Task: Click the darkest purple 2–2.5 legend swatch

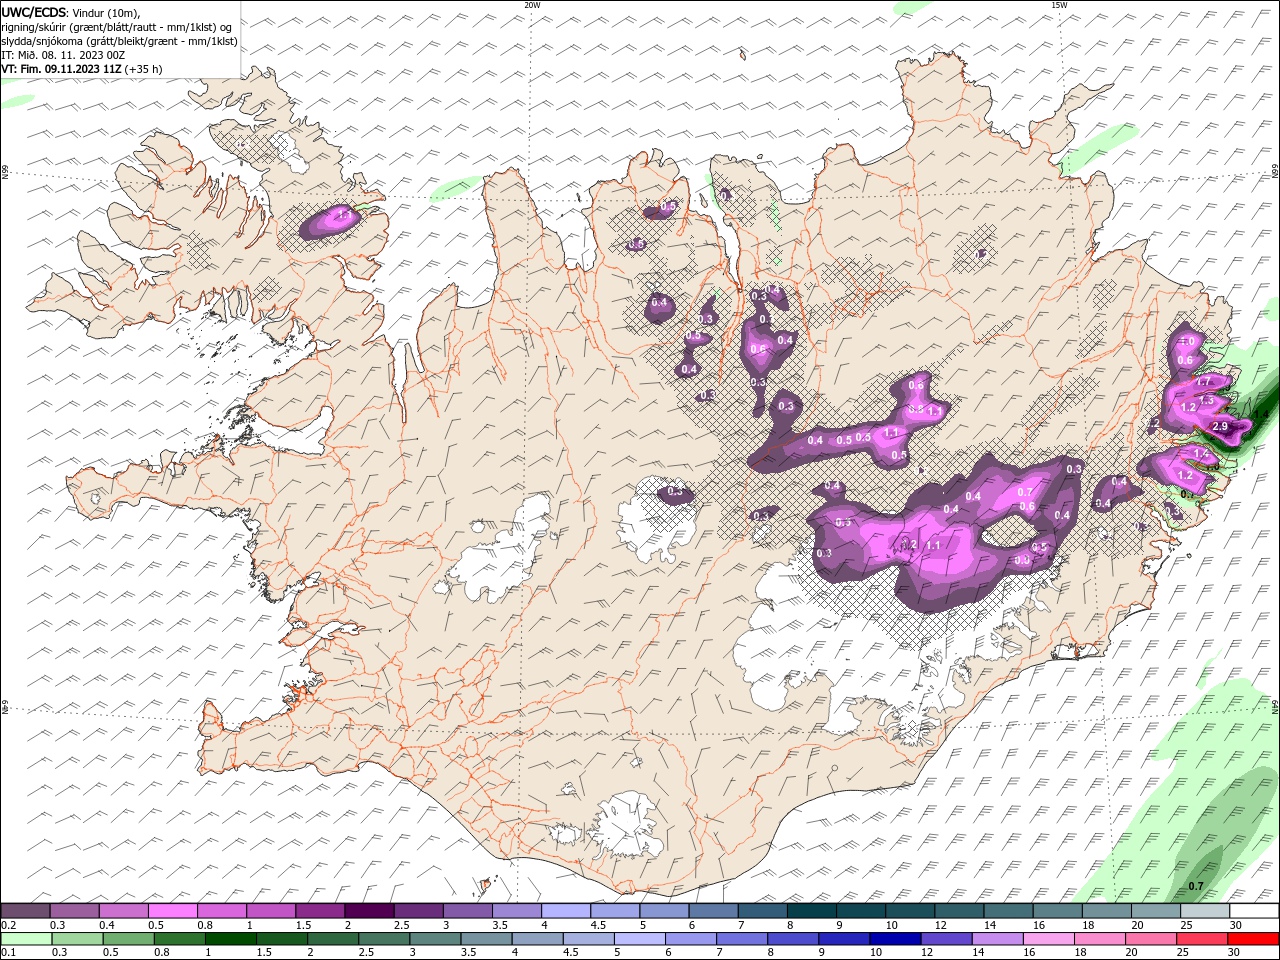Action: click(370, 911)
